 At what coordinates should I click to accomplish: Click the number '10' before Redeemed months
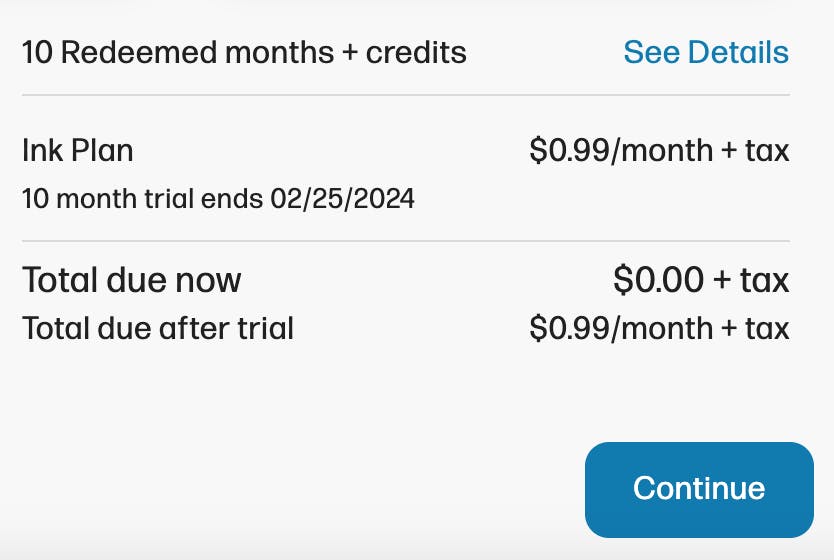tap(37, 52)
